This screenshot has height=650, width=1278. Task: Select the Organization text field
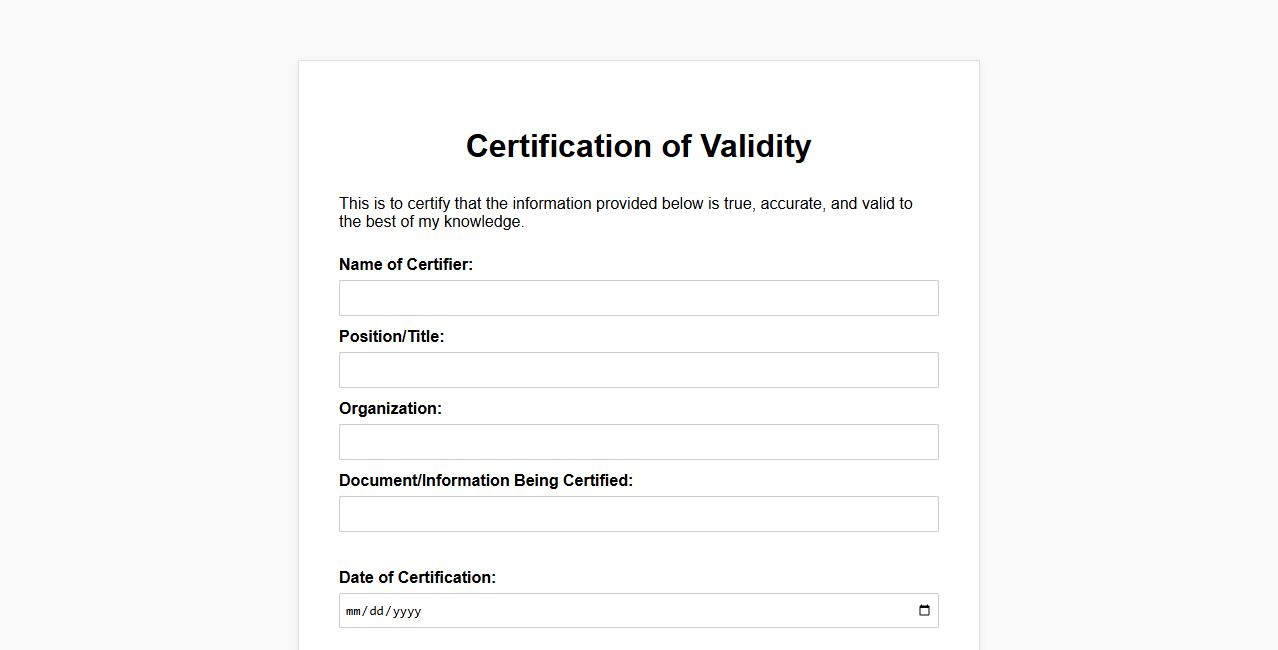point(638,442)
